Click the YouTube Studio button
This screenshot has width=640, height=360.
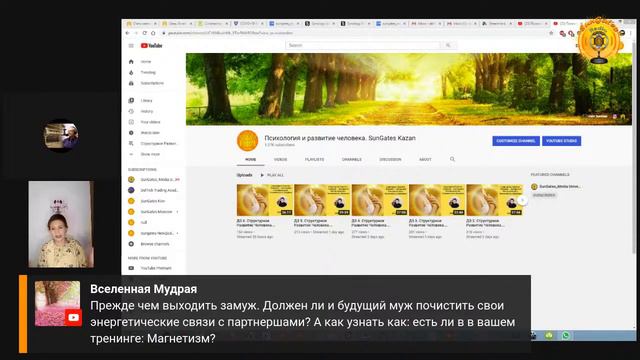(x=562, y=141)
